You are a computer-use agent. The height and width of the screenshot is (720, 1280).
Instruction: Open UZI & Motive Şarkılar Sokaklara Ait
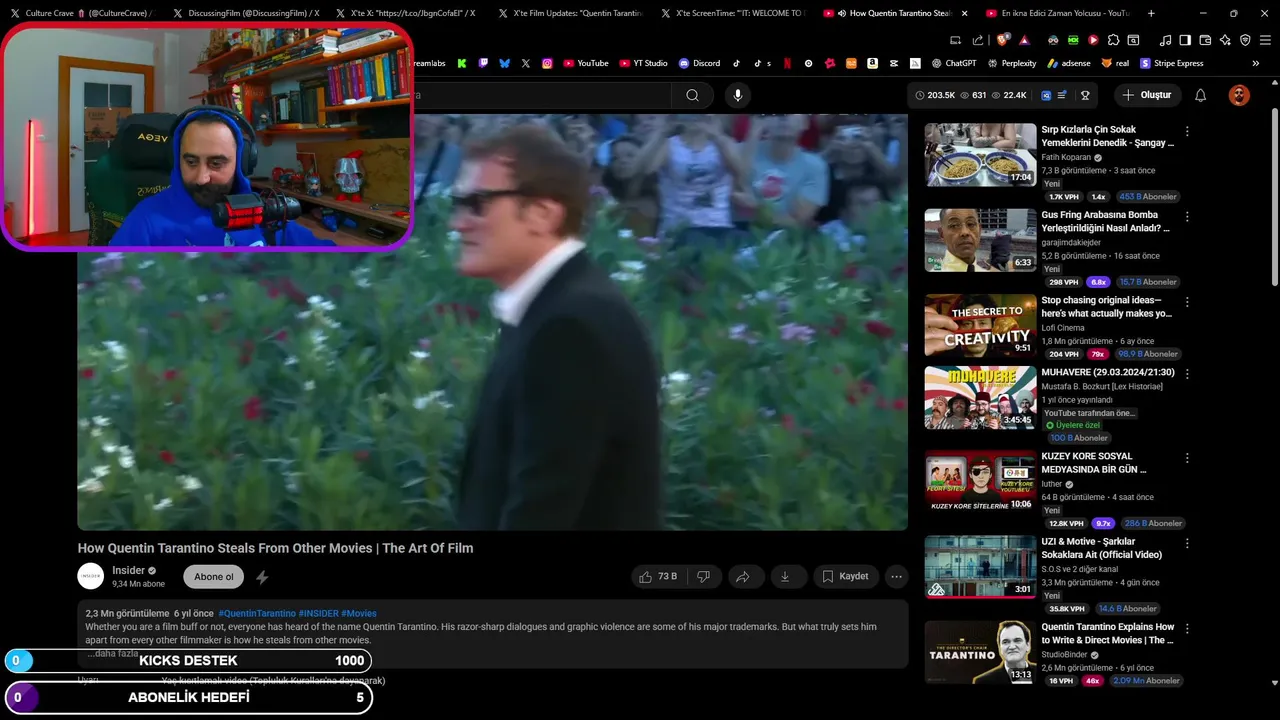click(1101, 548)
